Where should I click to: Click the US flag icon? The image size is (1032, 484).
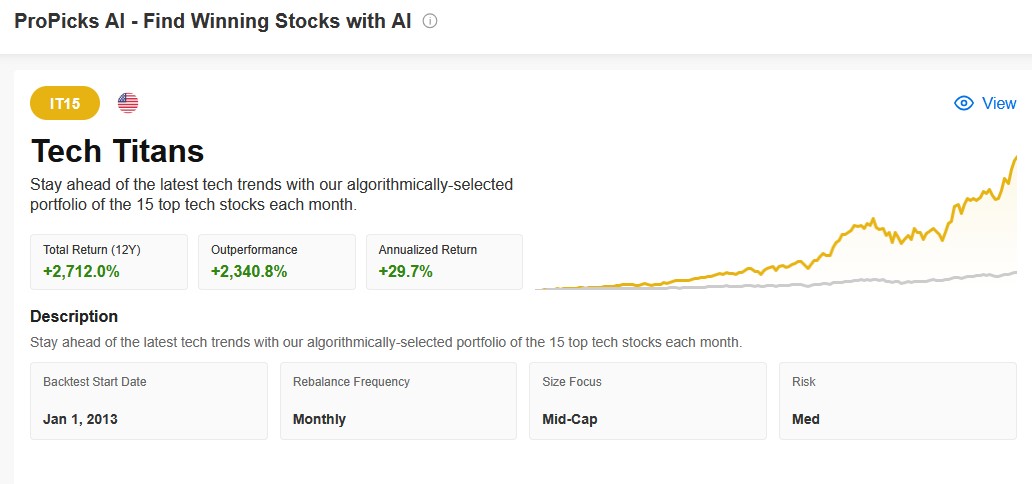click(128, 102)
